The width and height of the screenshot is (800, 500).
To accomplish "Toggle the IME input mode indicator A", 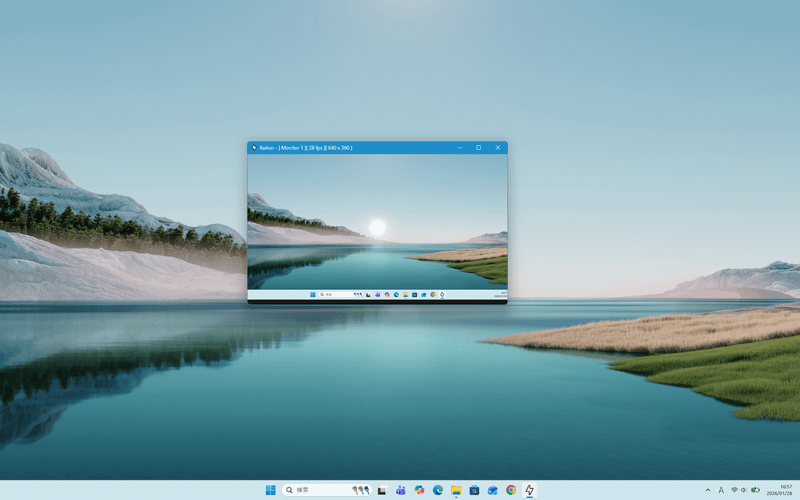I will coord(721,490).
